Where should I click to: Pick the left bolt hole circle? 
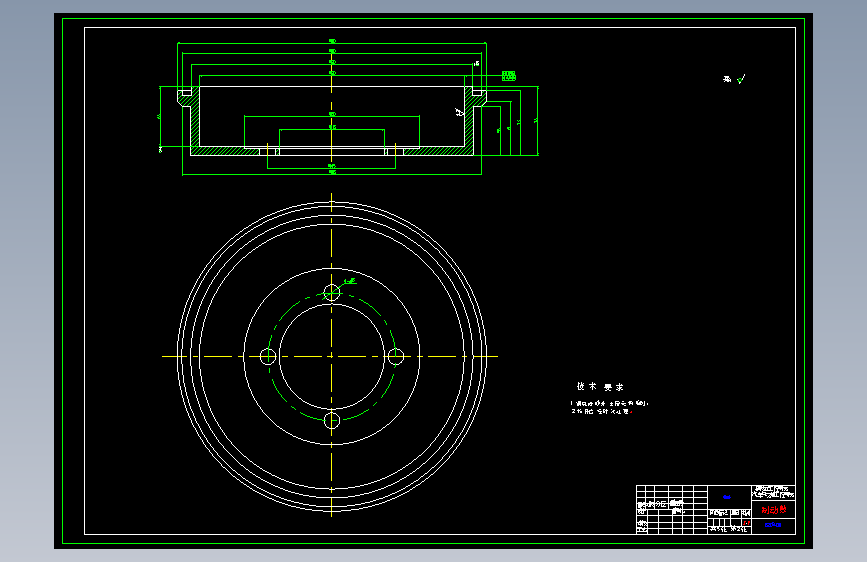coord(268,356)
